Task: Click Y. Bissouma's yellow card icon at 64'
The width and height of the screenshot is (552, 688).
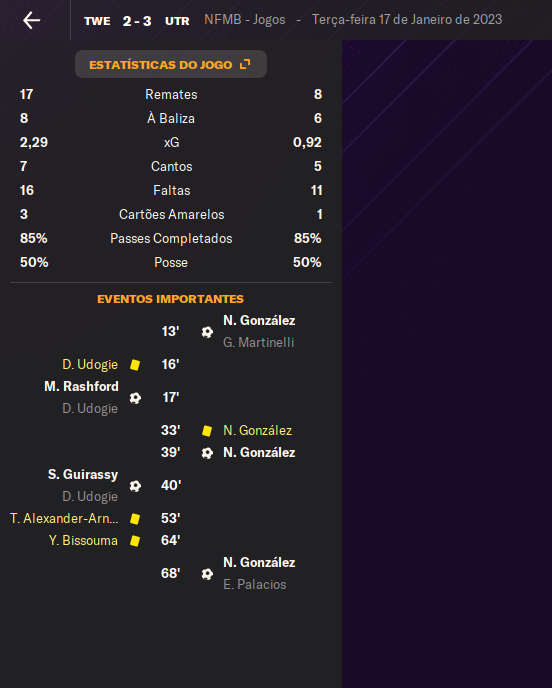Action: 135,541
